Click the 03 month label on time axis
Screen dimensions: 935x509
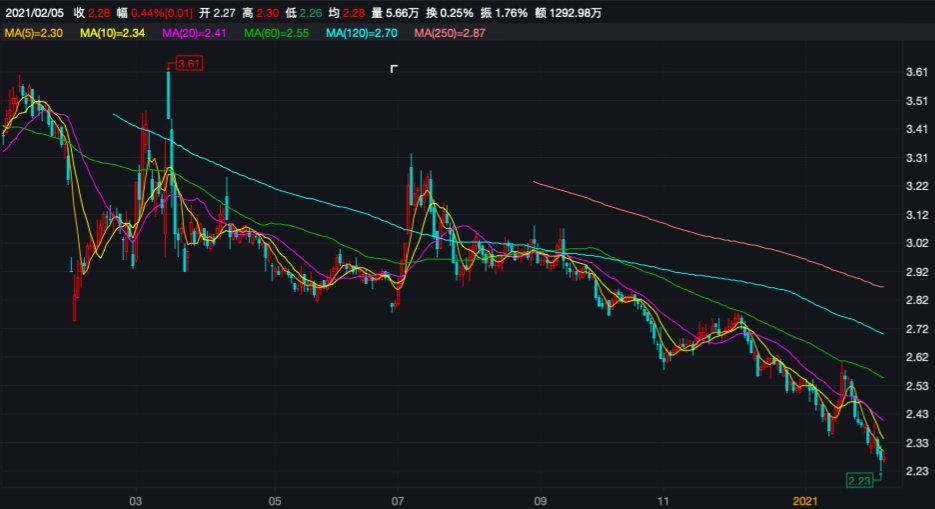pyautogui.click(x=136, y=499)
